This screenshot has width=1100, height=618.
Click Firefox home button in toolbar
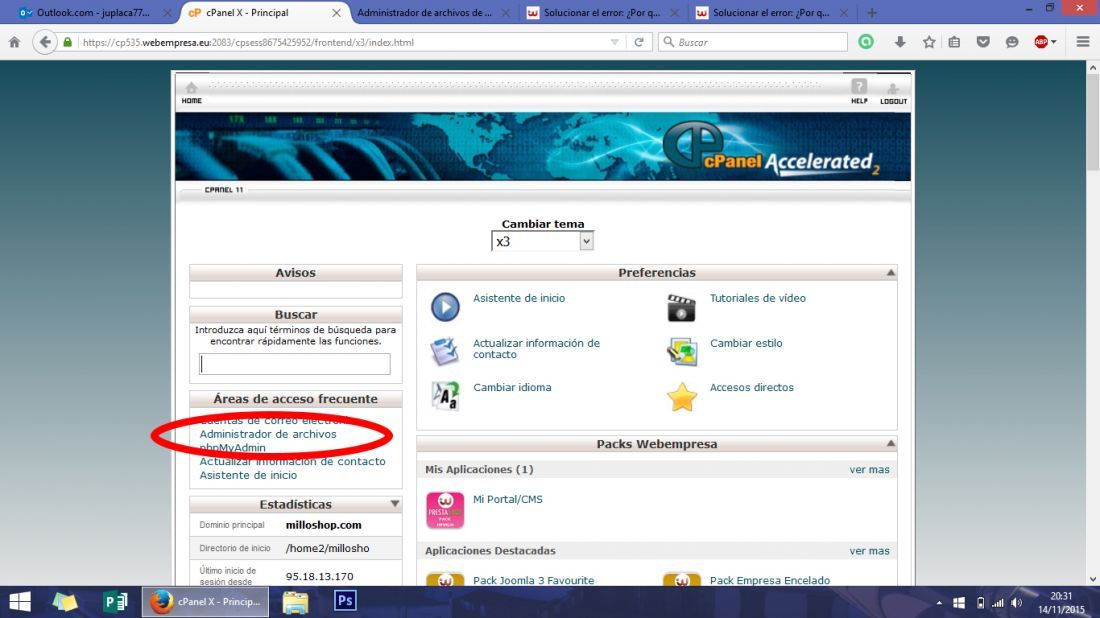pos(14,42)
